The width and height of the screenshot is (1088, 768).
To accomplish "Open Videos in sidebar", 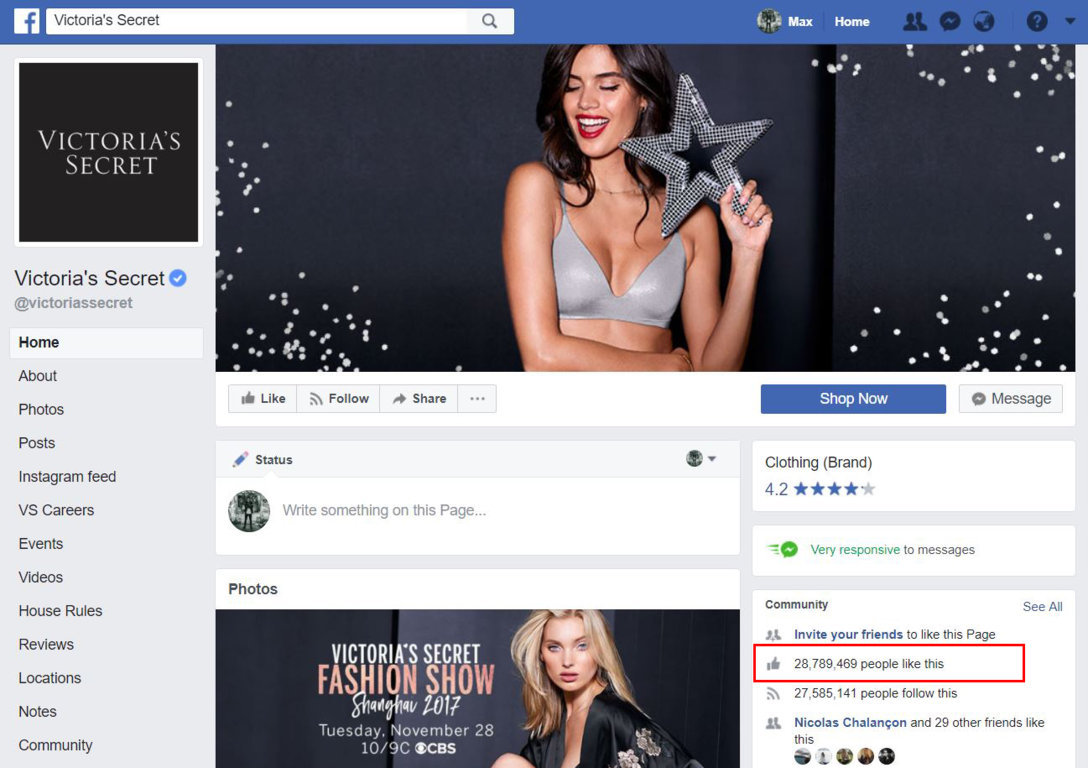I will pyautogui.click(x=41, y=577).
